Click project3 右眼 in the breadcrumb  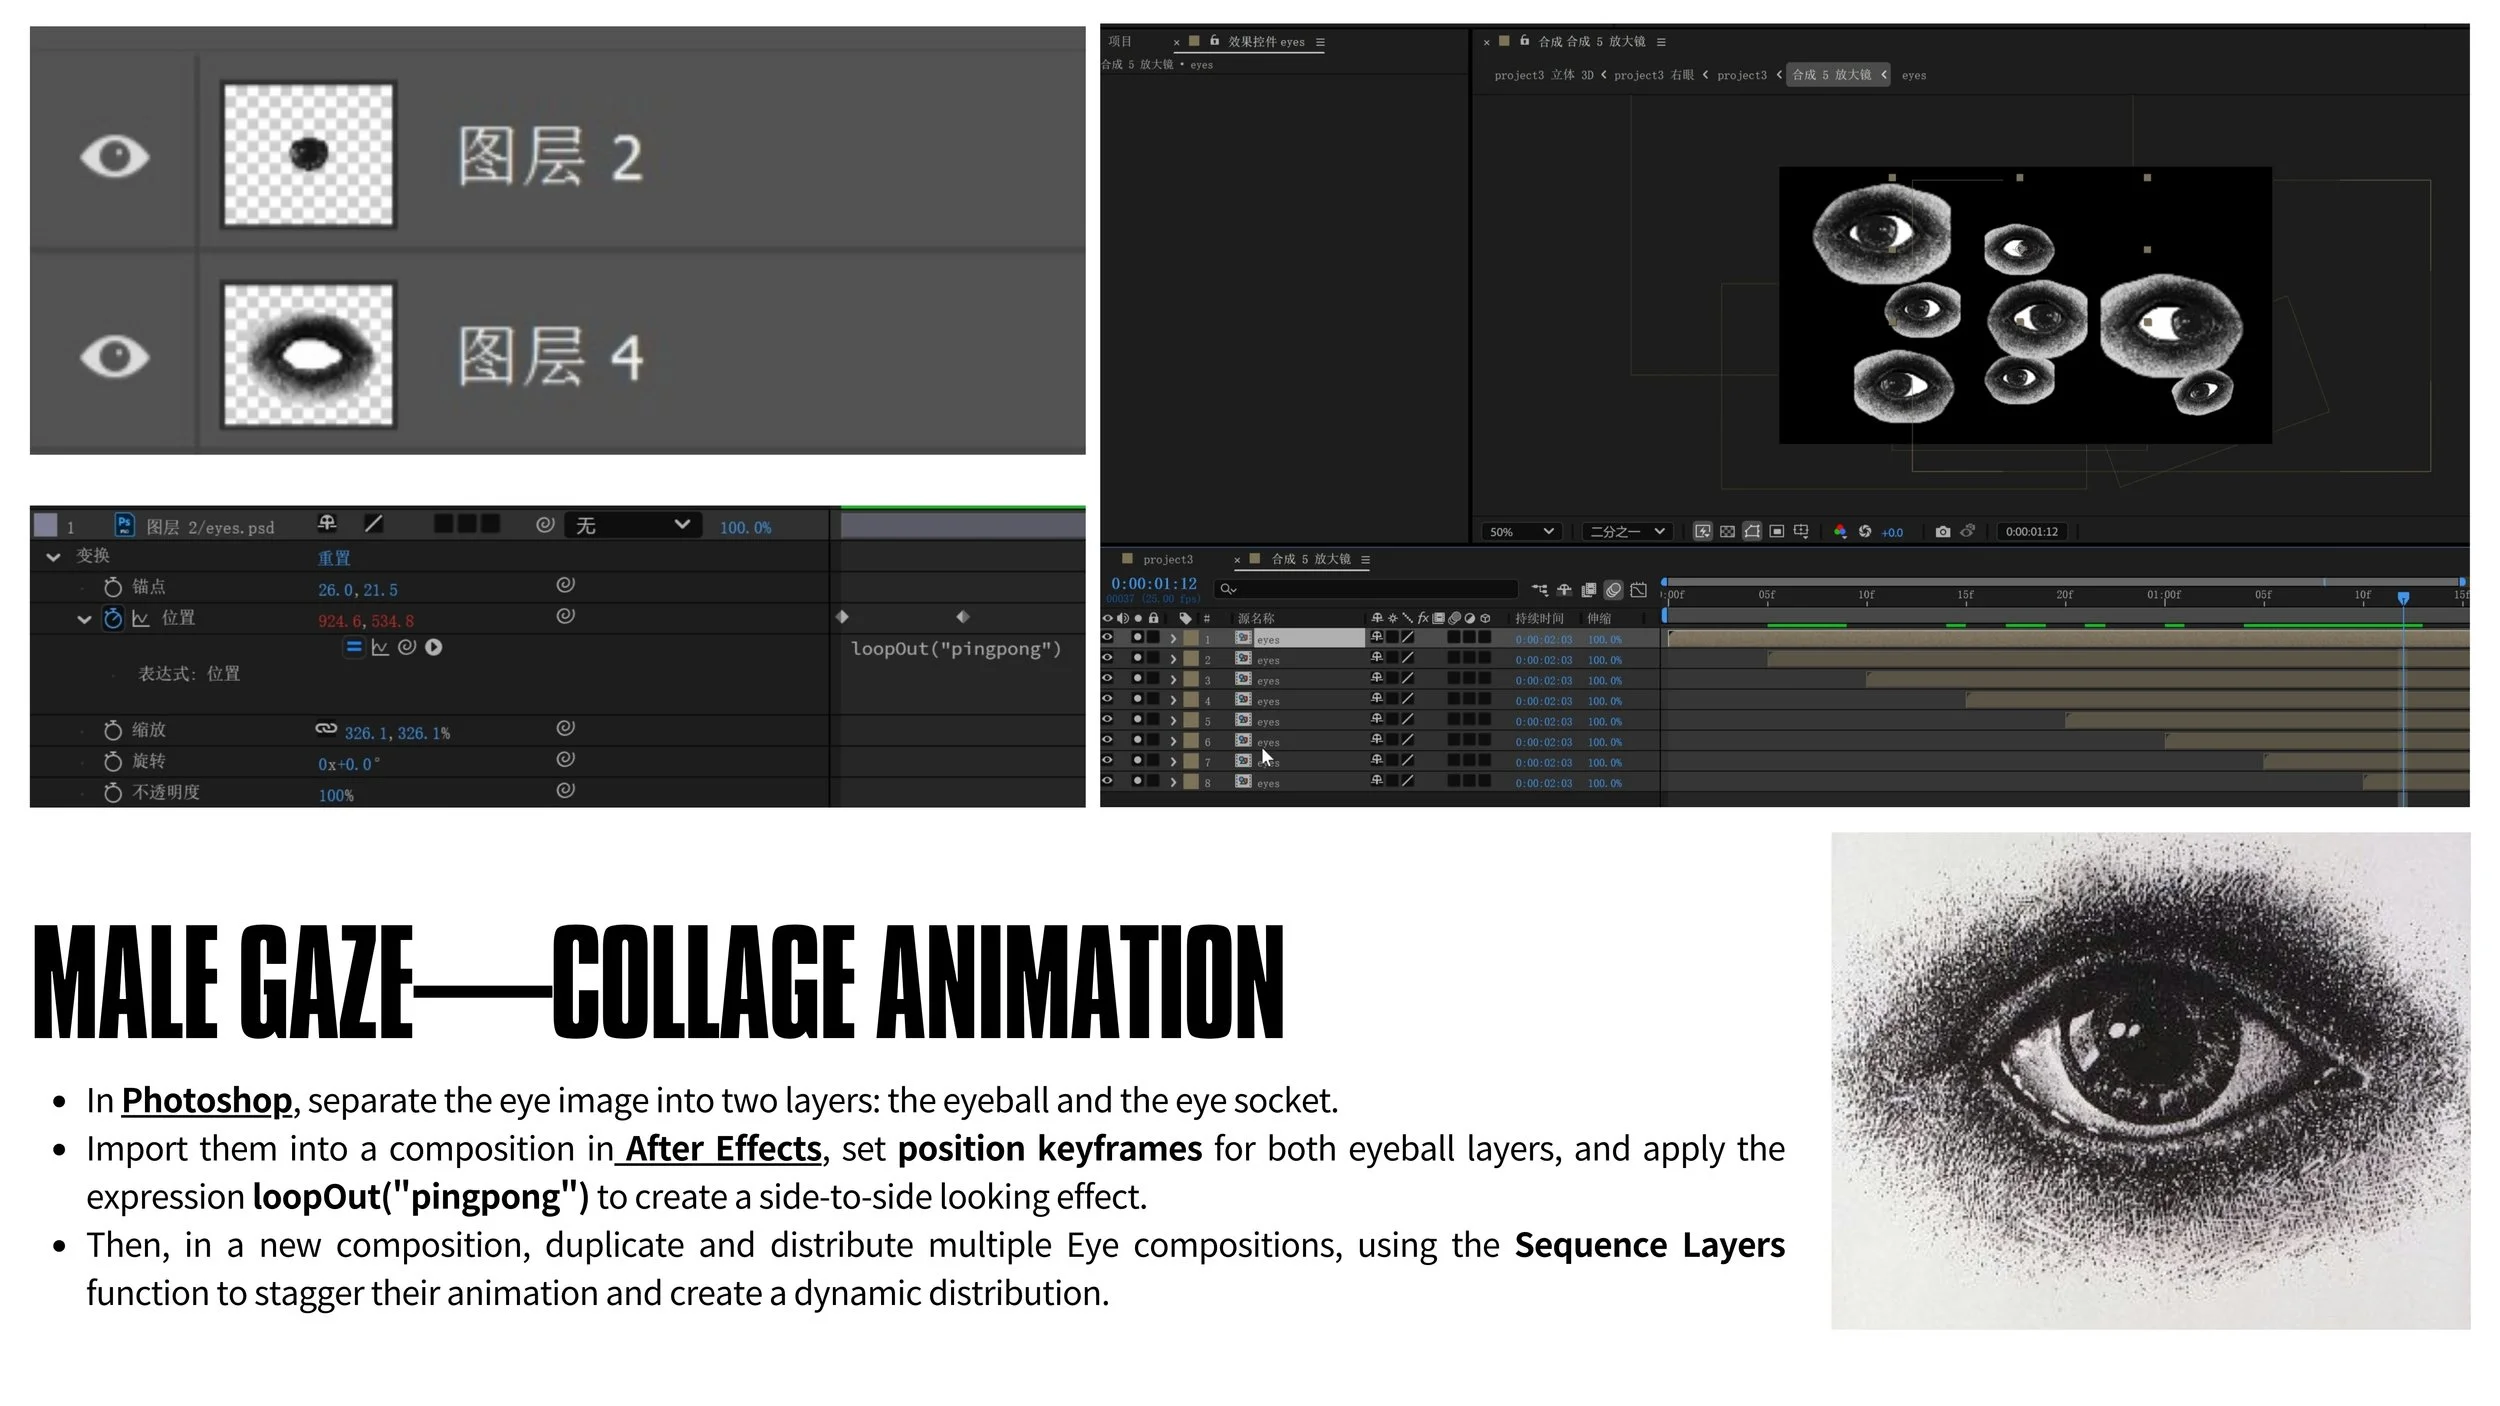(1653, 75)
